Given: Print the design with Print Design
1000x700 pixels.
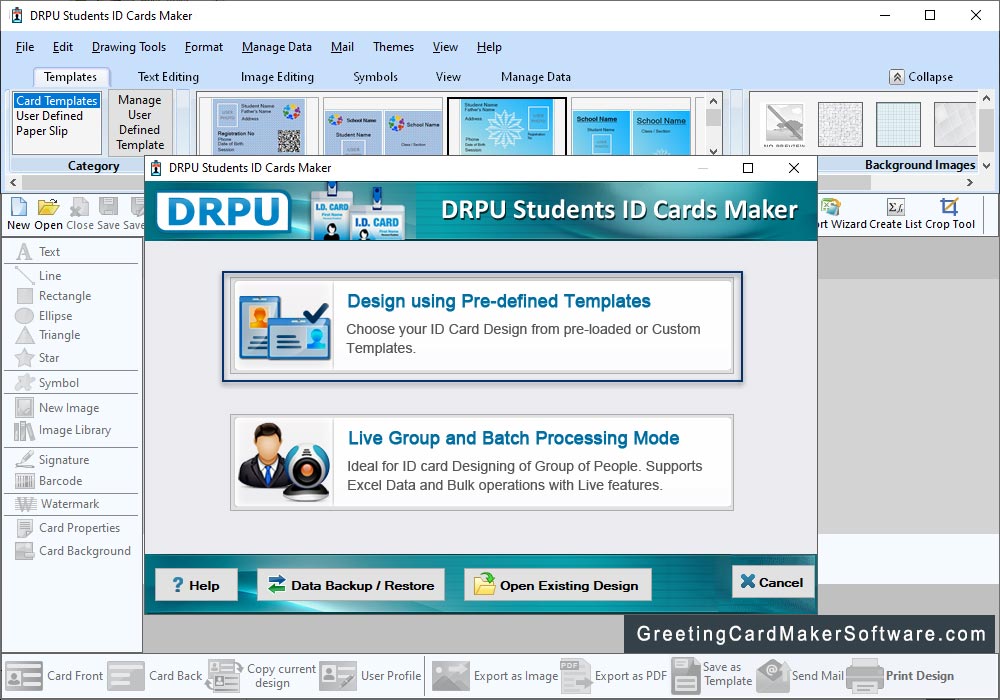Looking at the screenshot, I should point(901,676).
